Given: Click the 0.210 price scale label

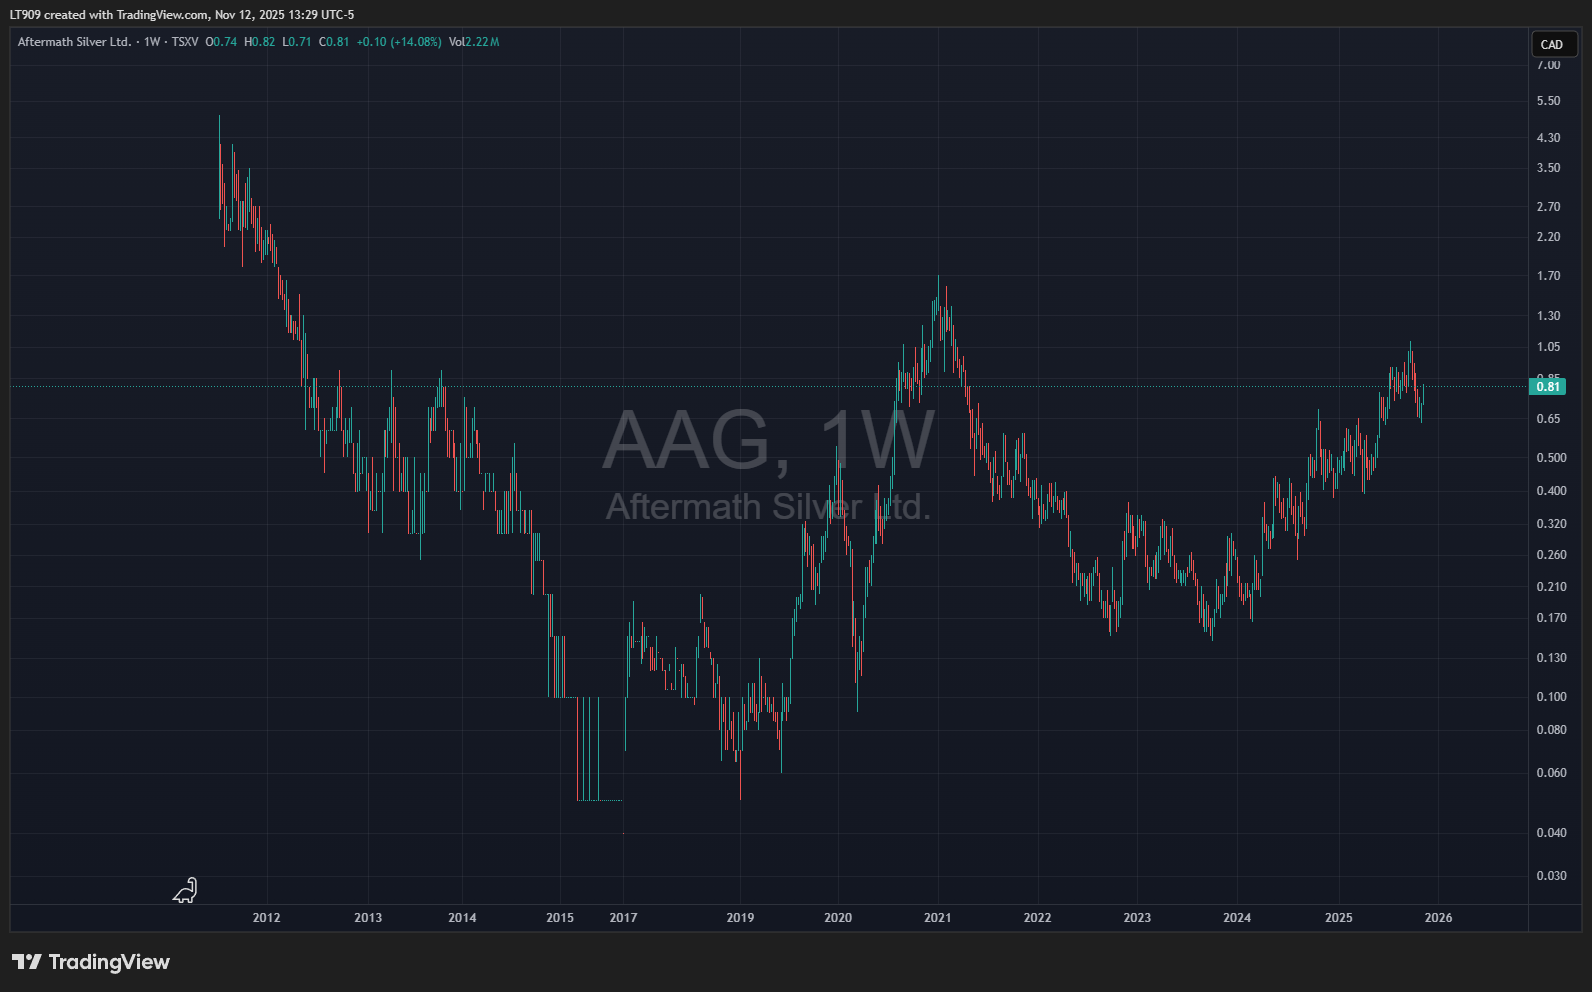Looking at the screenshot, I should pyautogui.click(x=1551, y=587).
